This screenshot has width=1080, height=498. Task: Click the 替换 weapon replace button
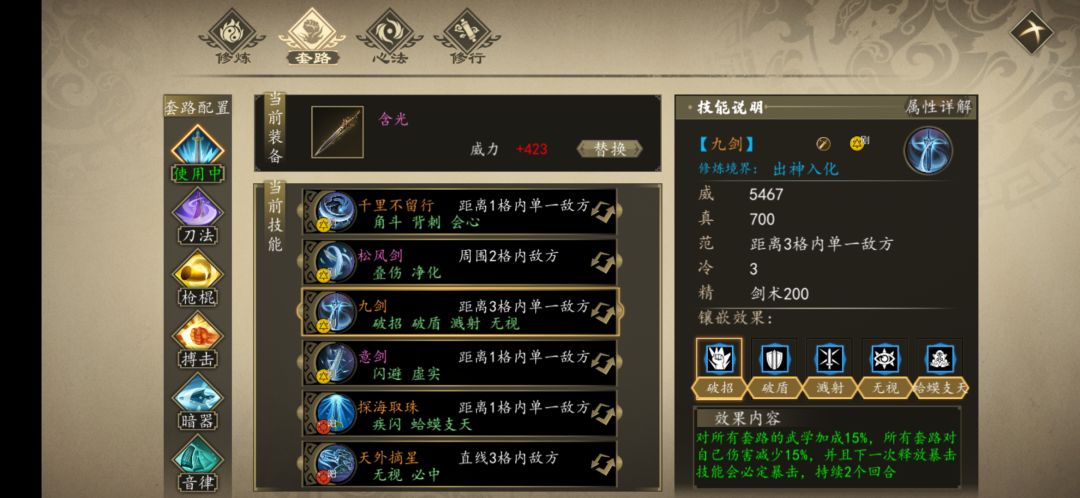(610, 149)
